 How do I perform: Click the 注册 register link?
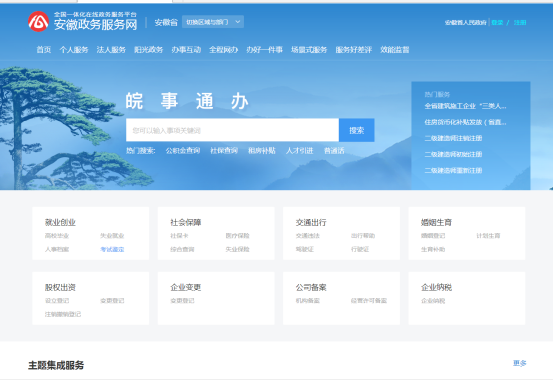[520, 23]
